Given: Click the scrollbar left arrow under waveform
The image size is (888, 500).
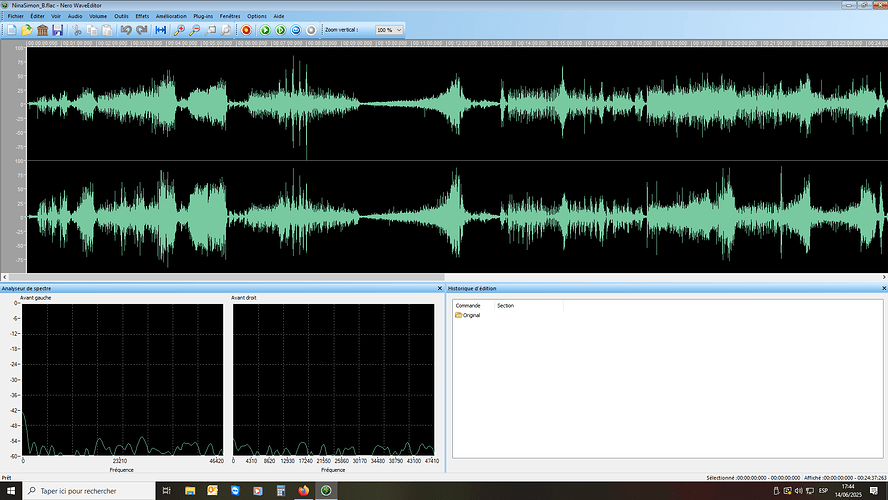Looking at the screenshot, I should (x=5, y=277).
